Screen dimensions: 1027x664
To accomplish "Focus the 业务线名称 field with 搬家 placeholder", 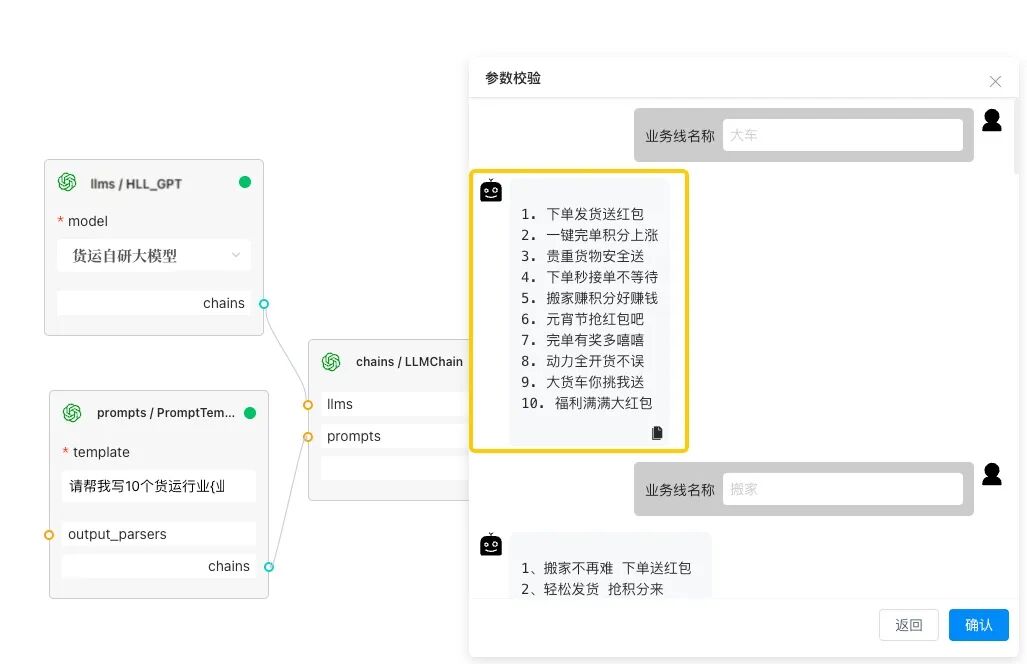I will coord(842,489).
